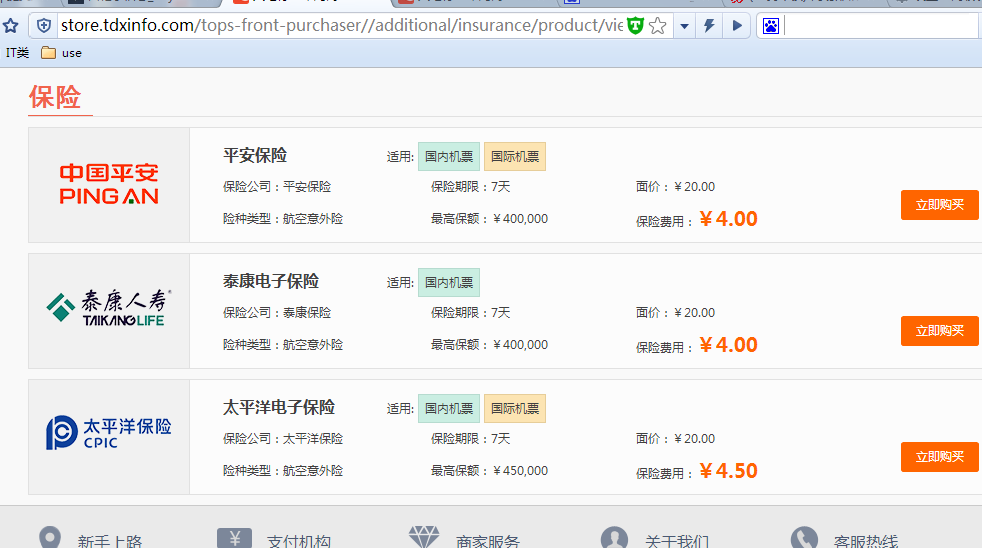Open the 支付机构 footer link

pyautogui.click(x=299, y=540)
